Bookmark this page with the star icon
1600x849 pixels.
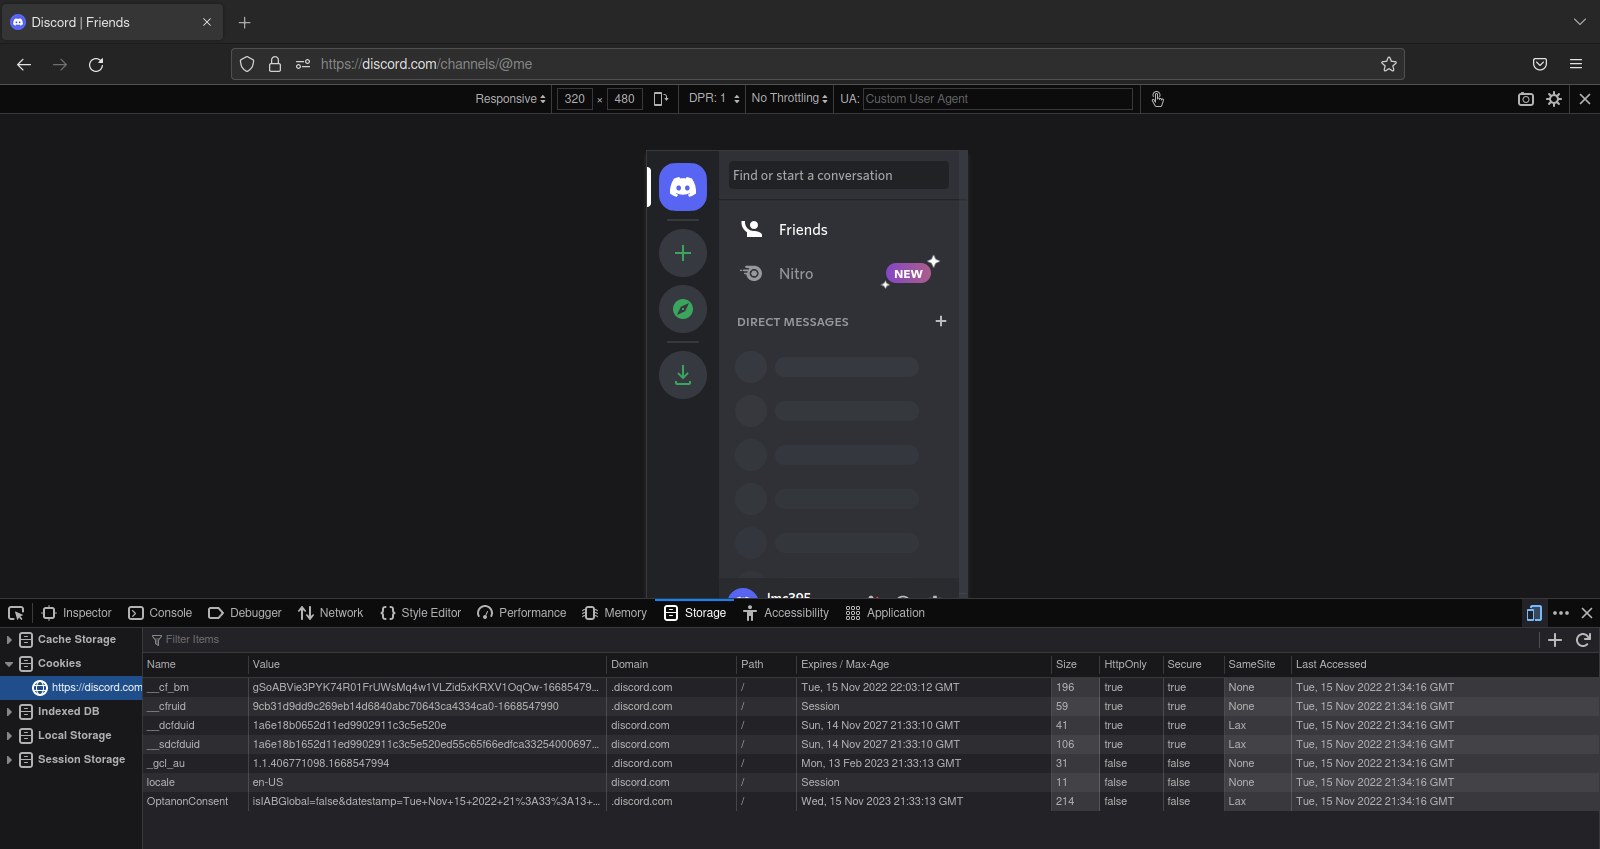coord(1389,64)
